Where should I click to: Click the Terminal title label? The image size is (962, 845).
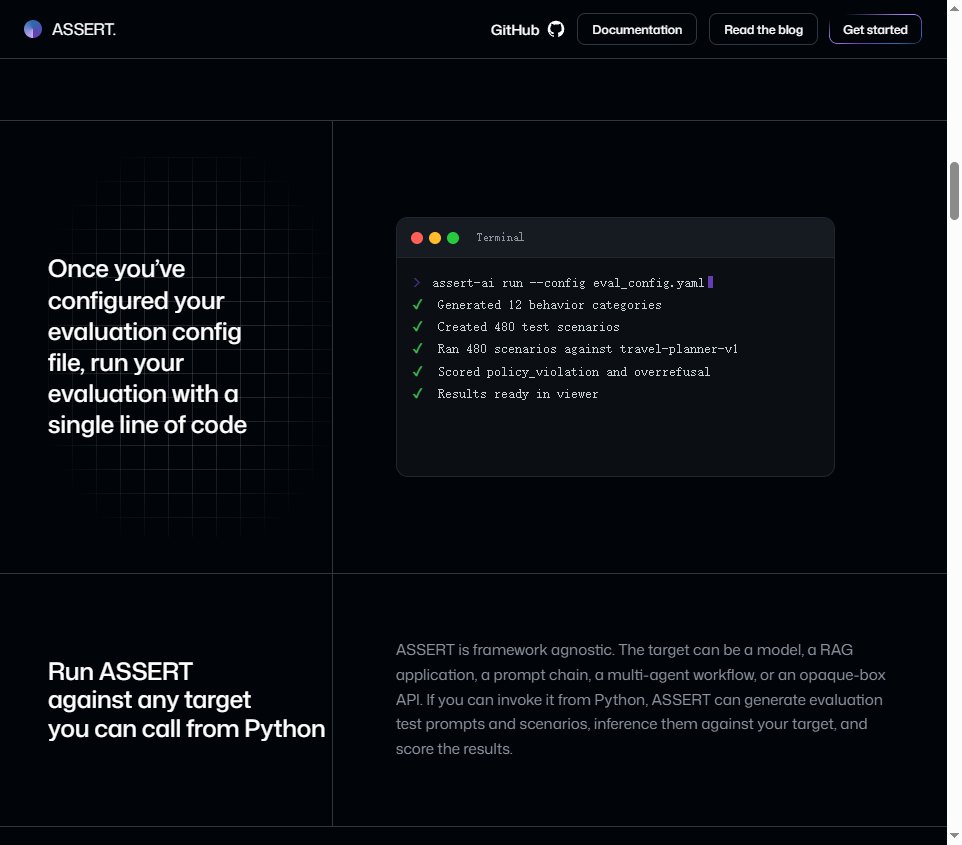click(x=500, y=237)
